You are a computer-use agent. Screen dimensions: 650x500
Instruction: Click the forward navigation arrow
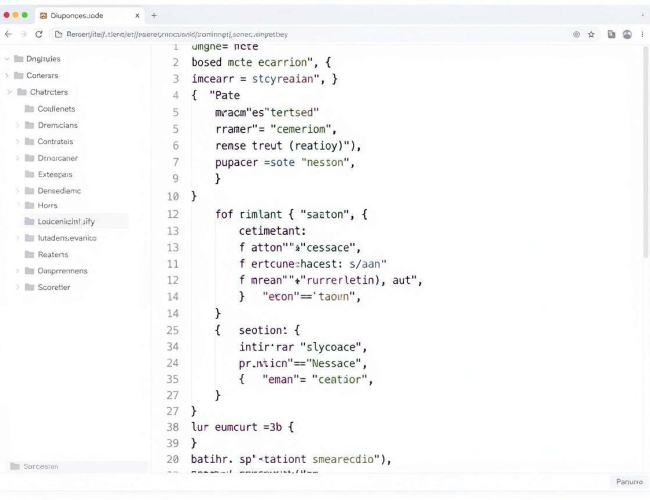click(x=24, y=34)
